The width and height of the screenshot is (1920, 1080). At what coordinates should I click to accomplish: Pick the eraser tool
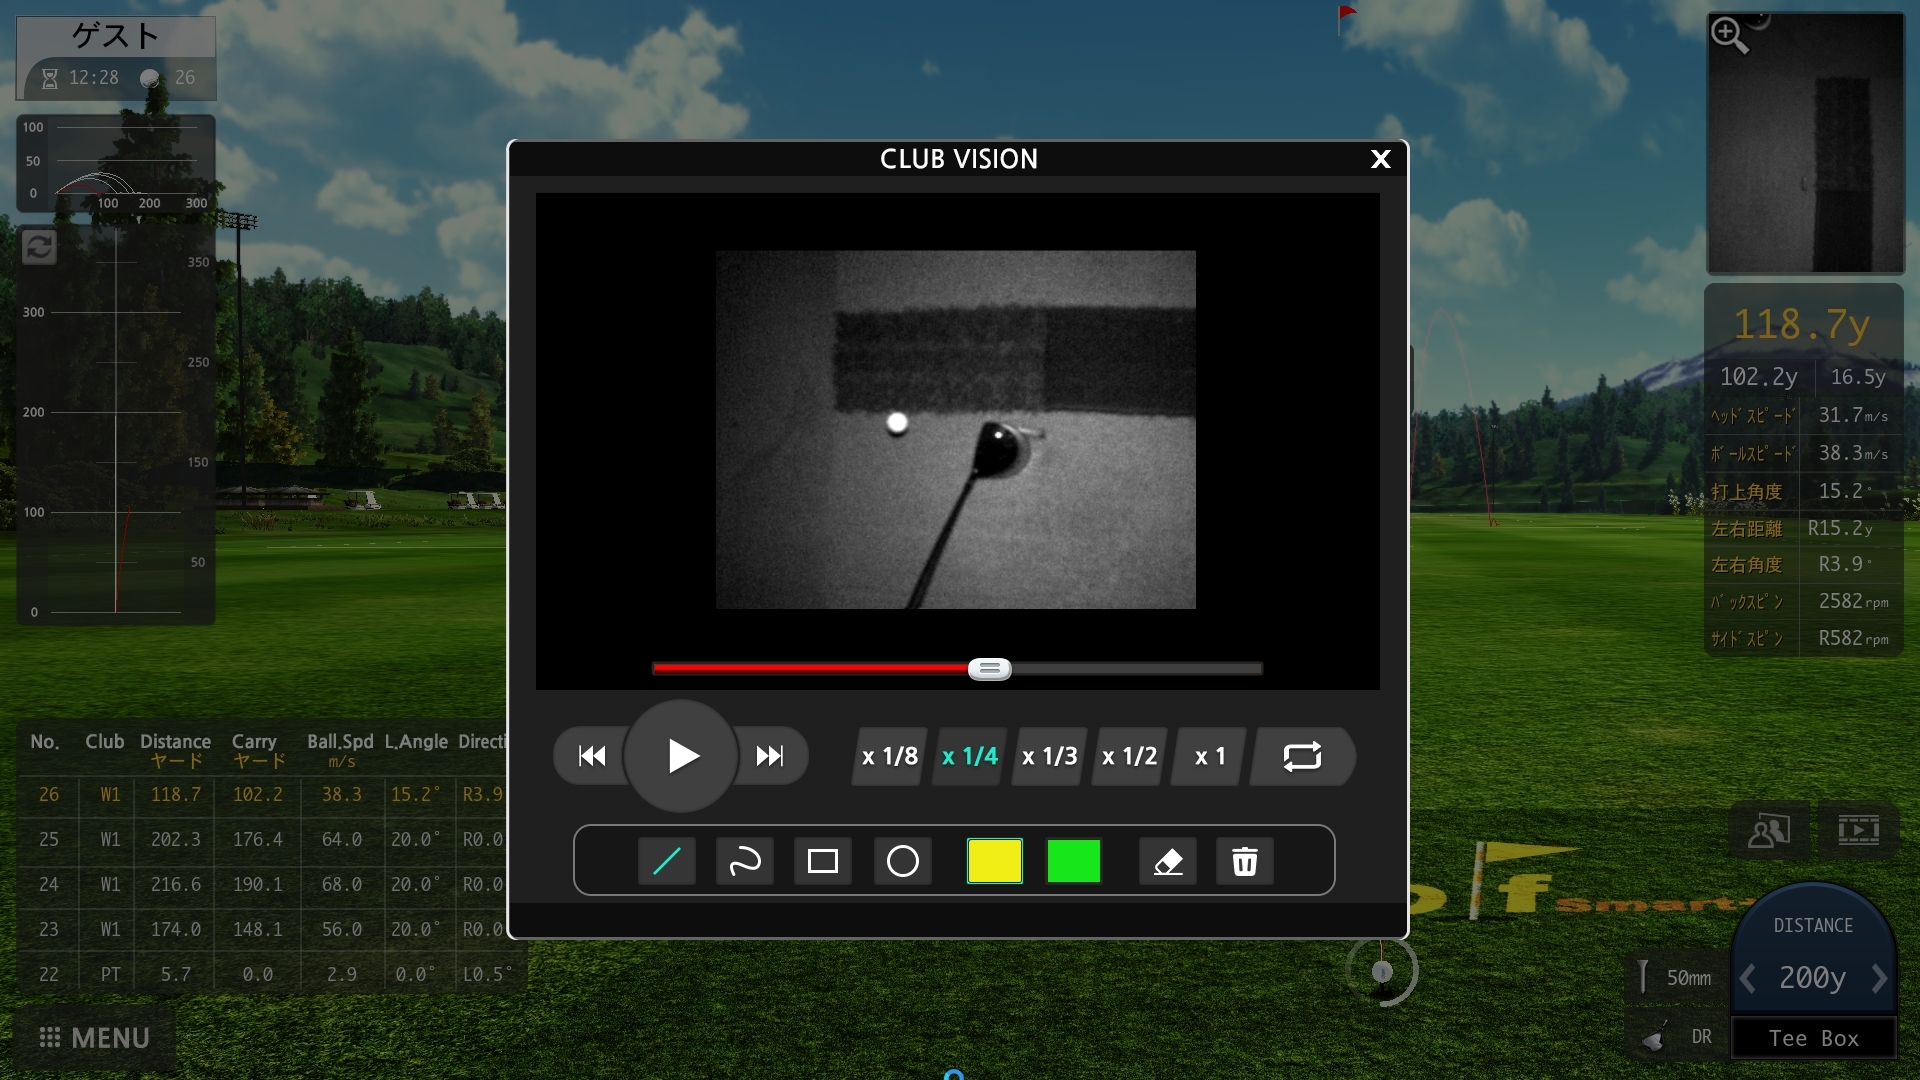tap(1168, 861)
